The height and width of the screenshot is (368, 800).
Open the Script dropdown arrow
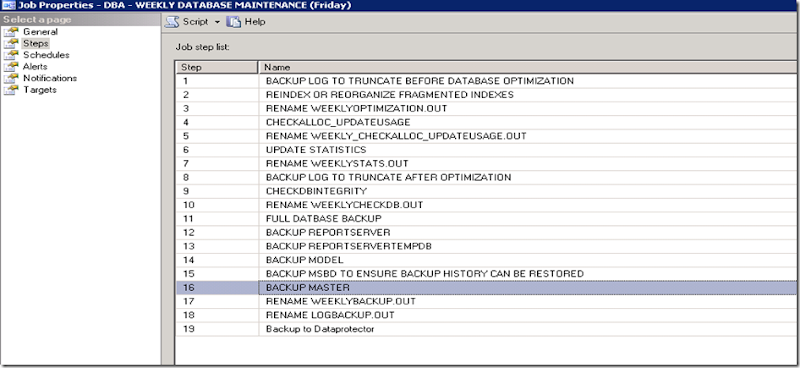[216, 22]
